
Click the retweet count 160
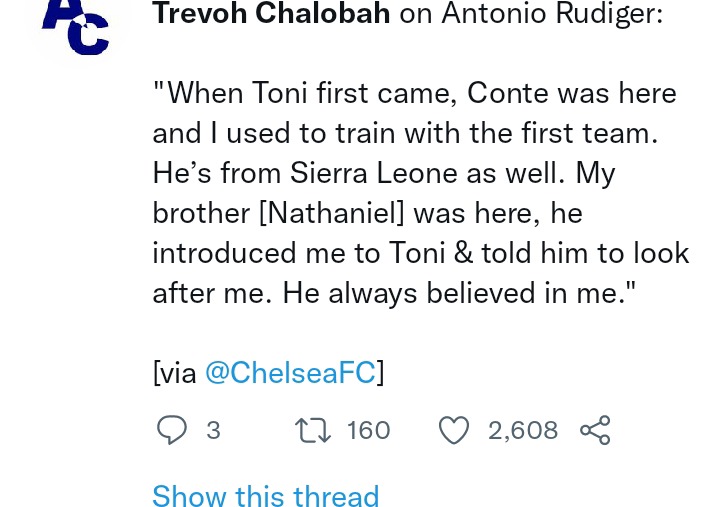click(x=368, y=430)
